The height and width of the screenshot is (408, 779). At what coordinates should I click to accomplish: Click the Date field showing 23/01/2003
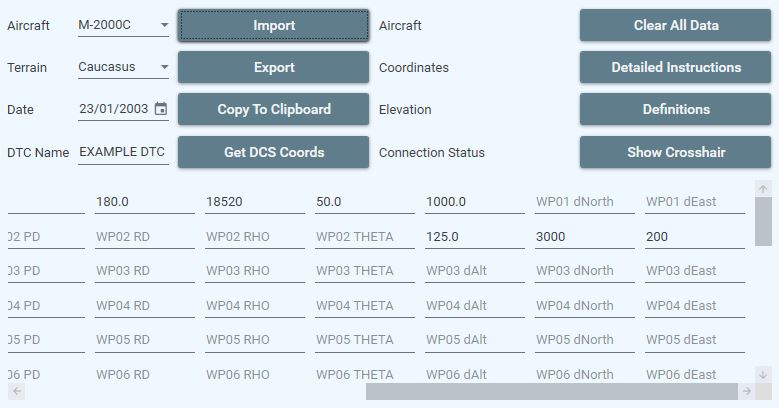tap(114, 109)
